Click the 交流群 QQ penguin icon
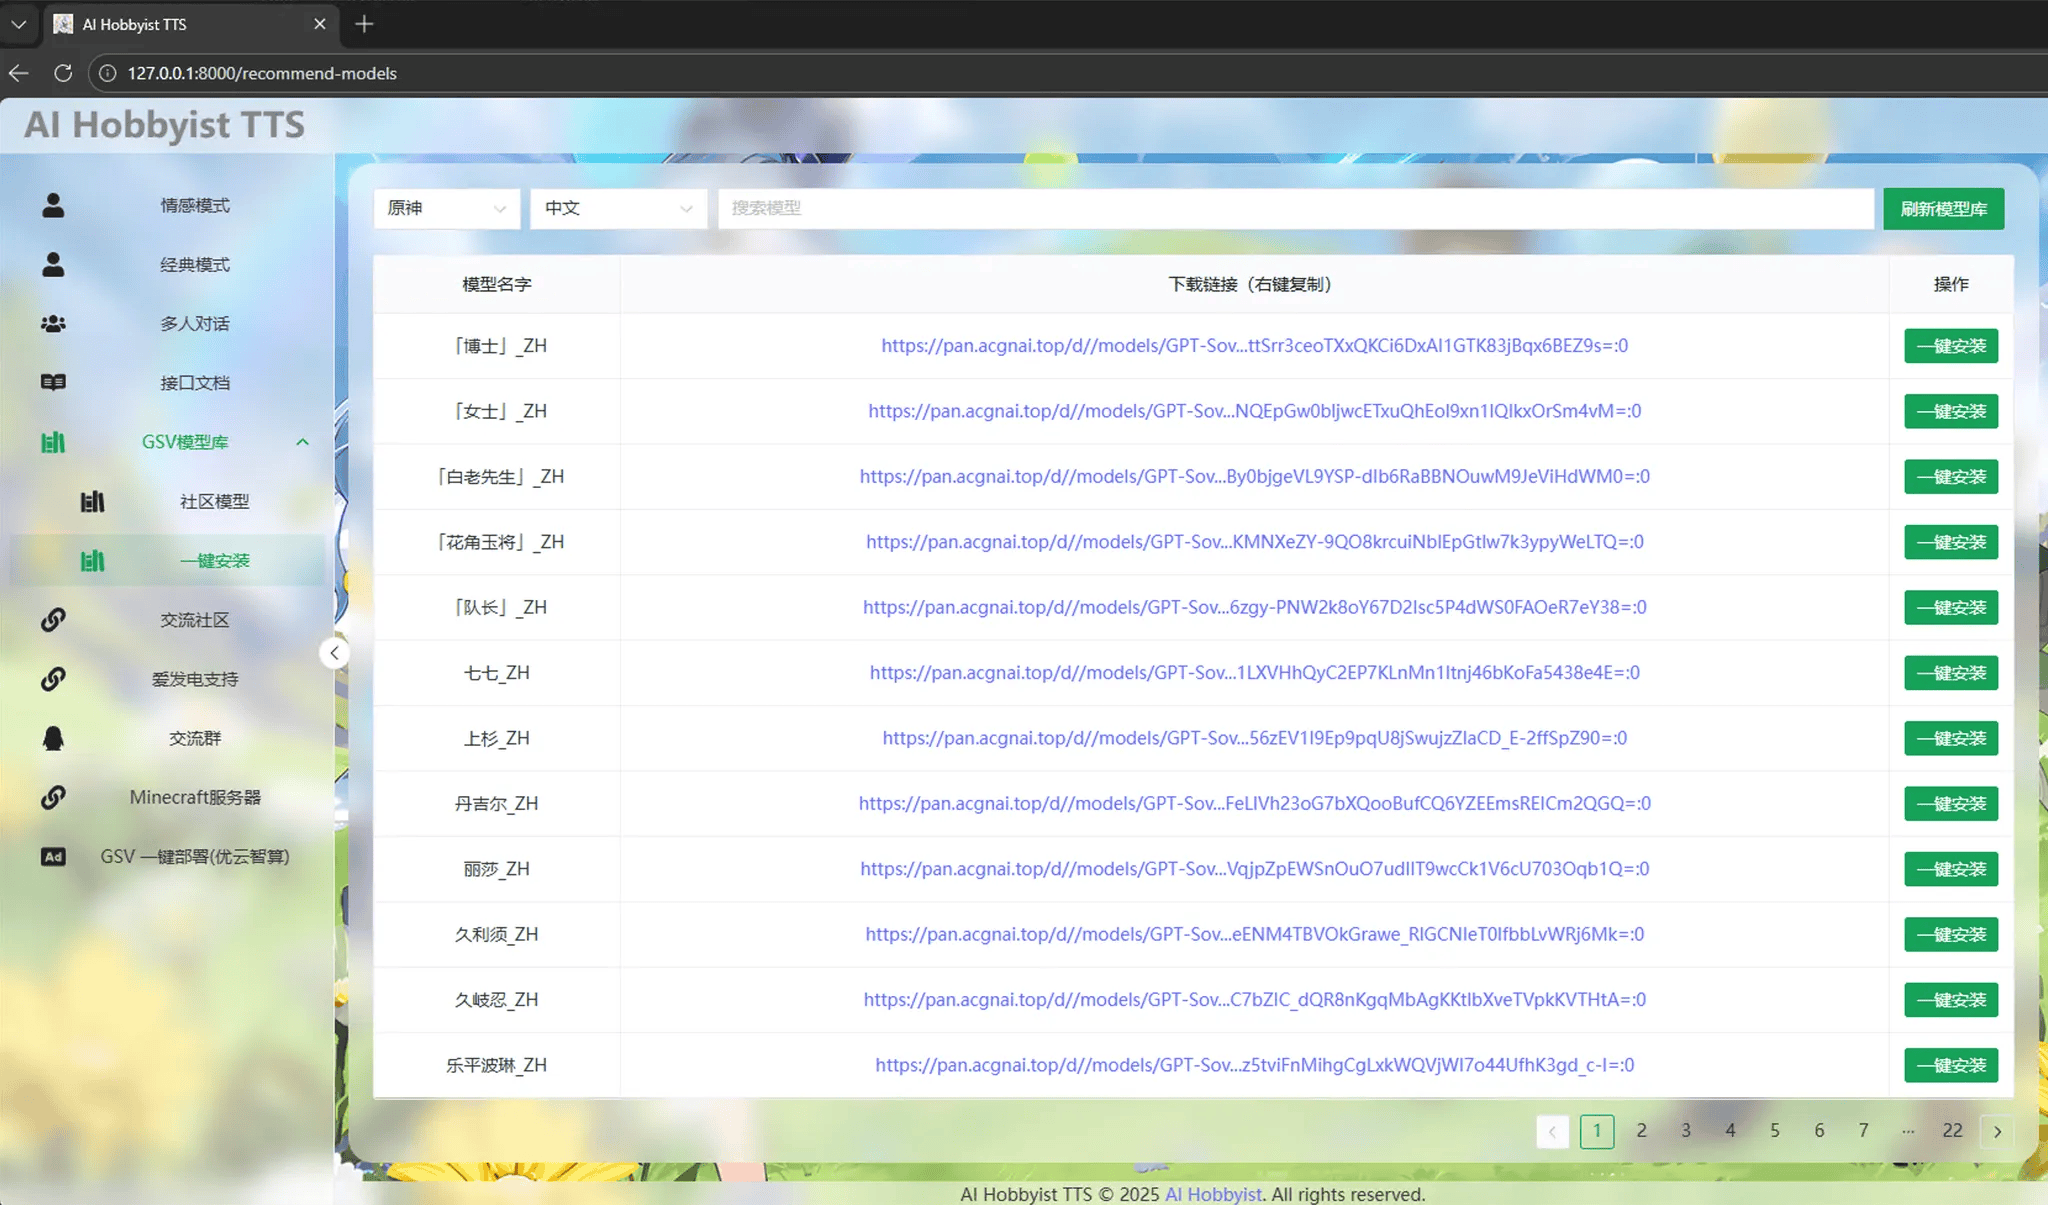This screenshot has width=2048, height=1205. (x=53, y=738)
